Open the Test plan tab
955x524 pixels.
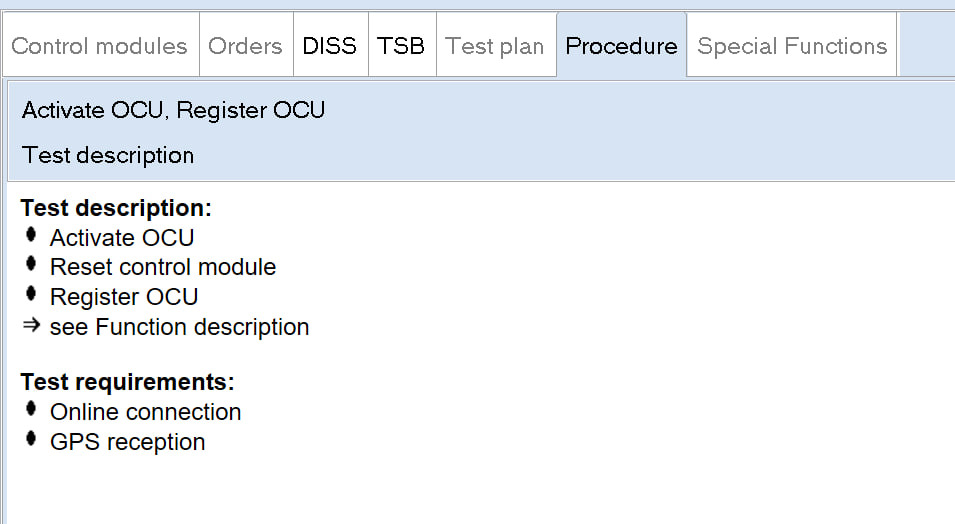[x=495, y=46]
